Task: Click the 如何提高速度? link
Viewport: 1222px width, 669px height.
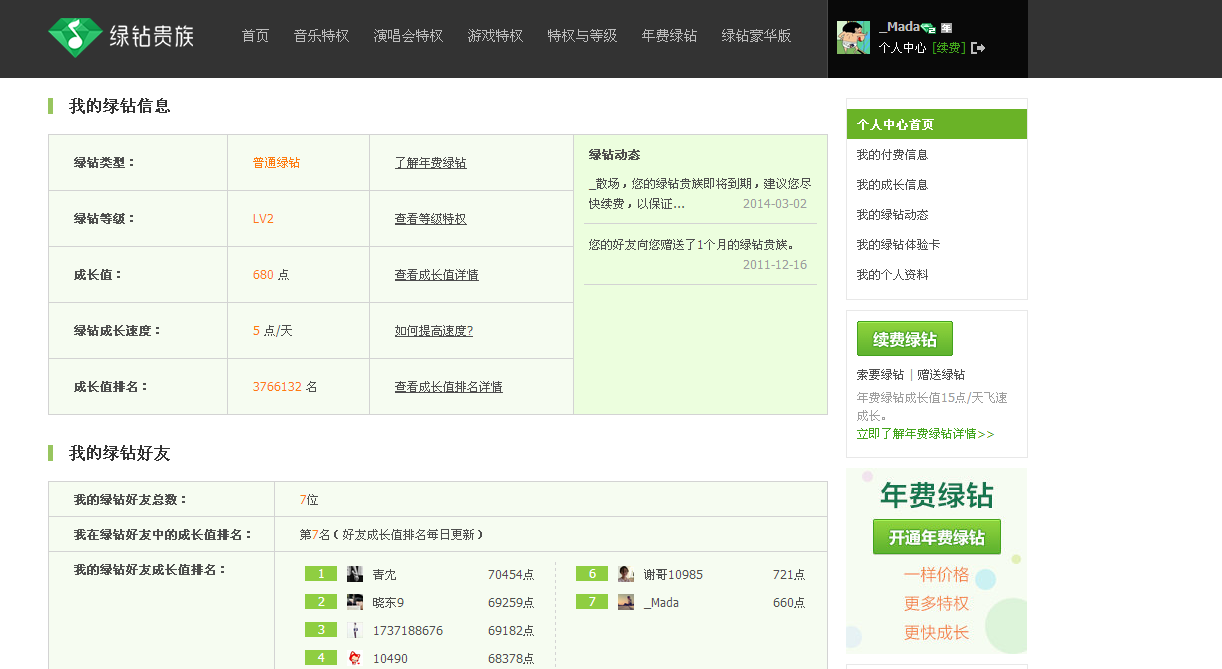Action: pos(433,331)
